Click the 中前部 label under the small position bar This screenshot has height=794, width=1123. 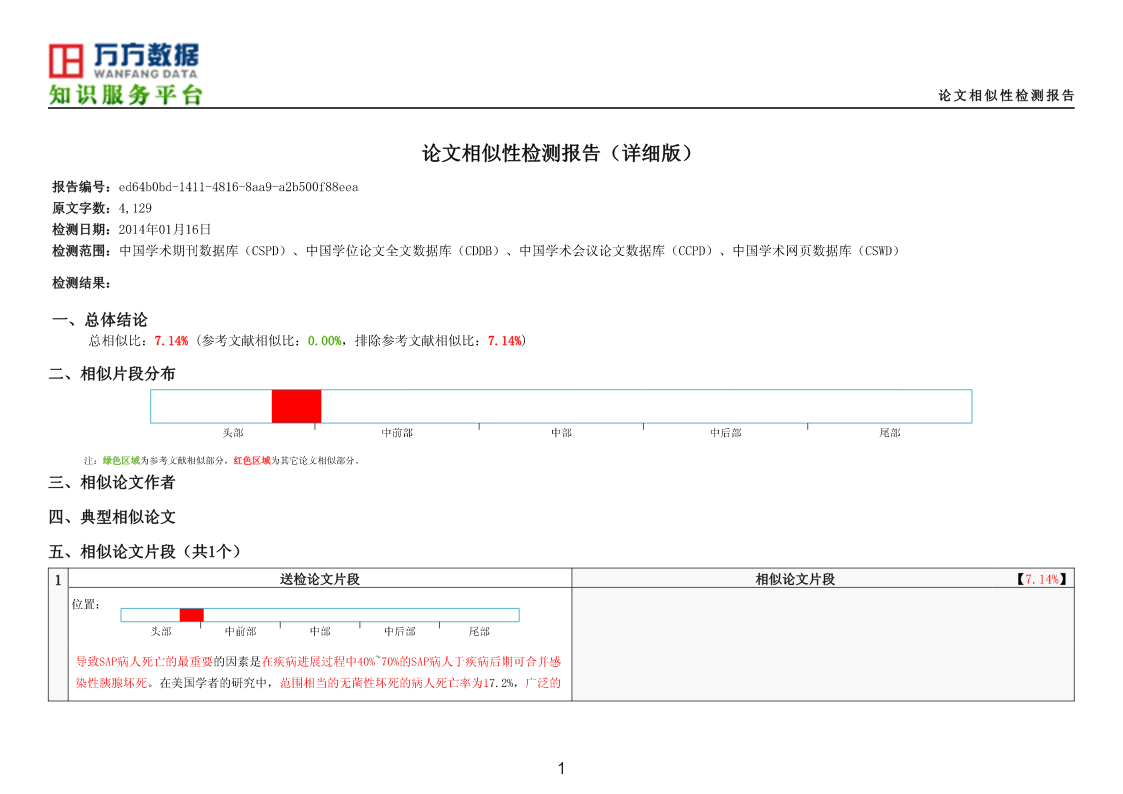[x=241, y=631]
